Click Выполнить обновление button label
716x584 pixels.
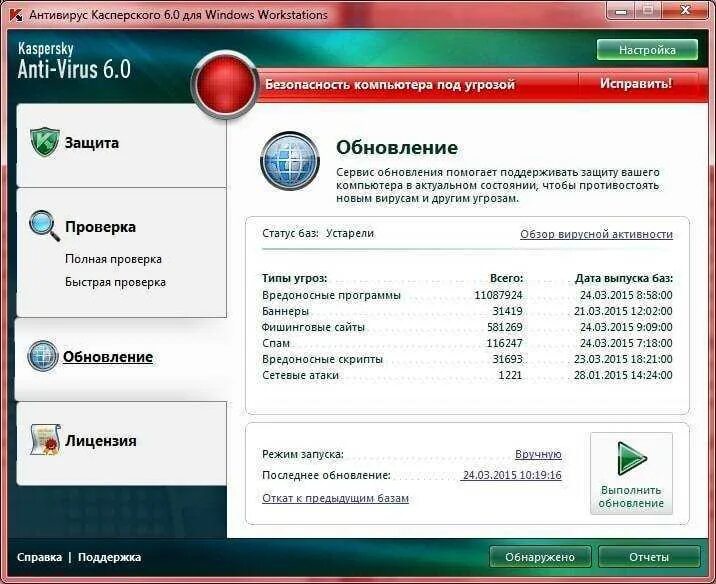(631, 496)
